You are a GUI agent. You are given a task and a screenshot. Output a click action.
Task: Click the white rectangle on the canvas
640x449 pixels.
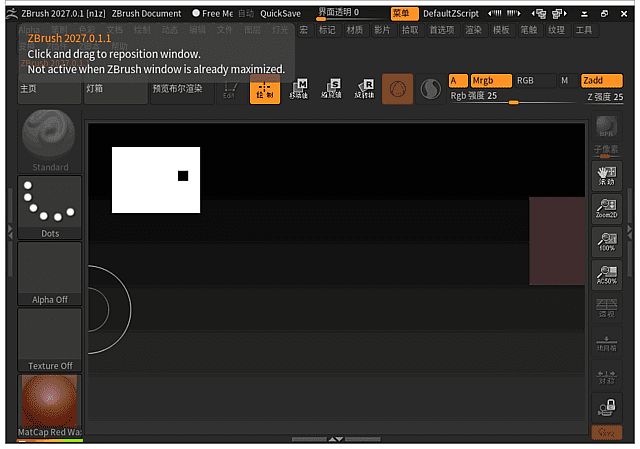click(156, 180)
